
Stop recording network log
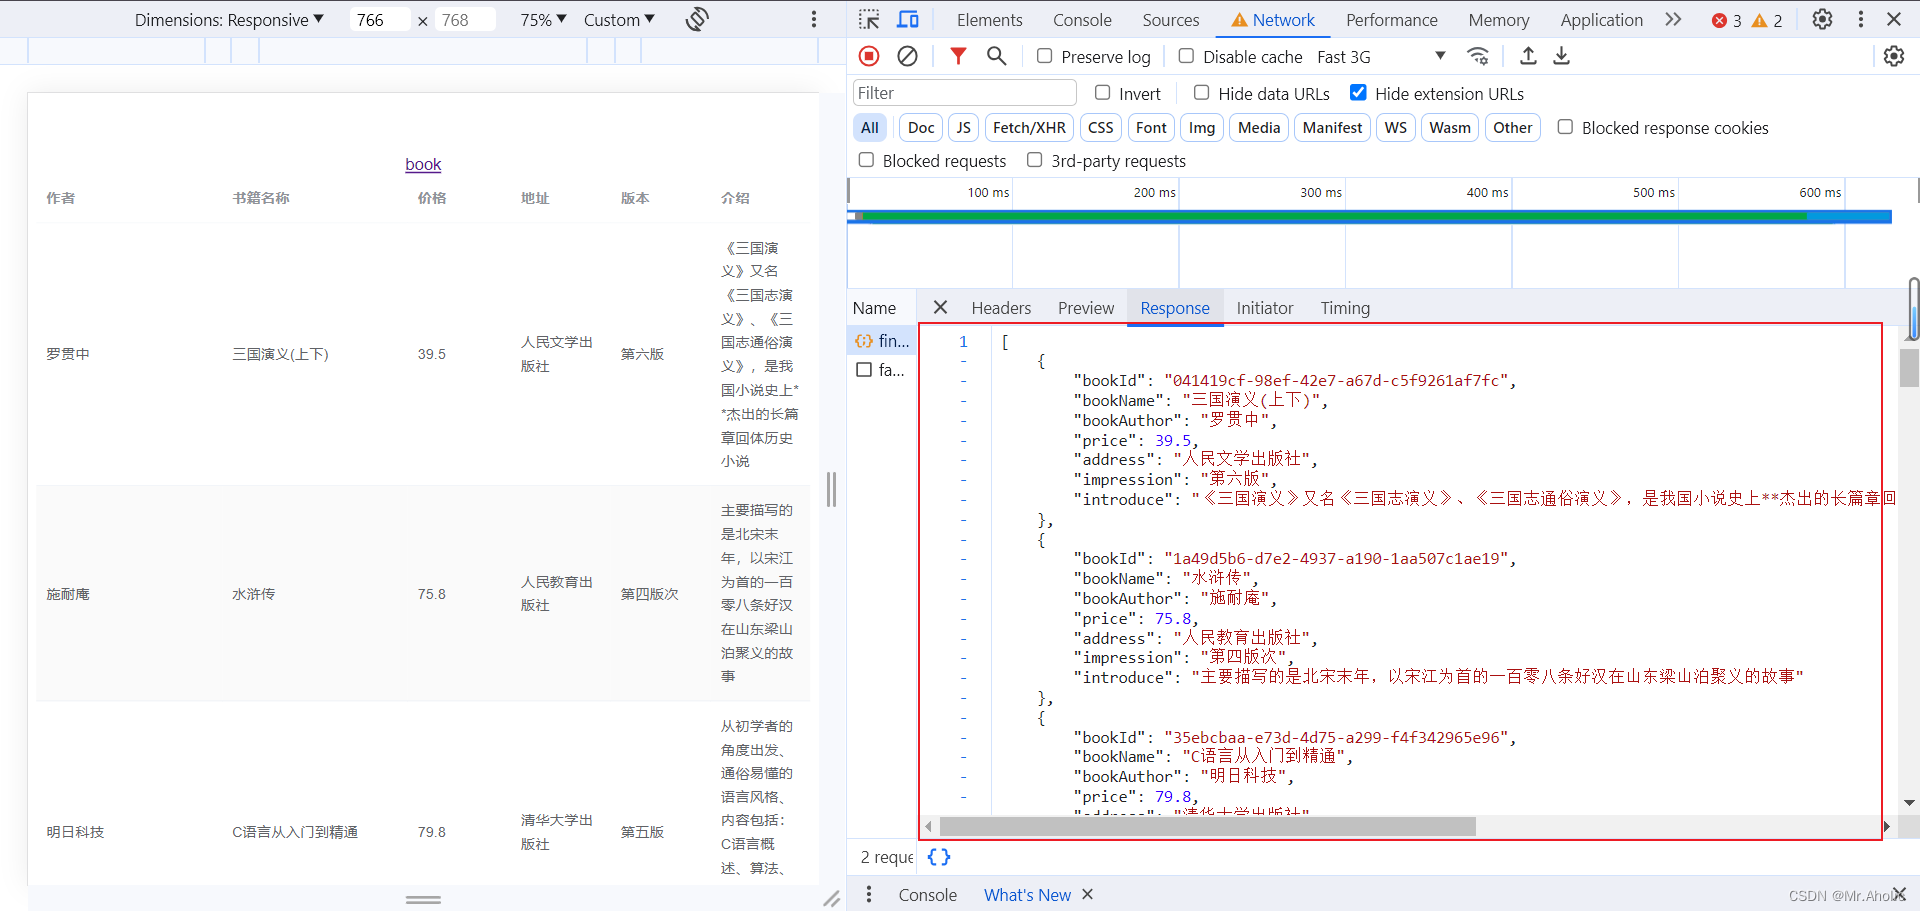click(868, 56)
